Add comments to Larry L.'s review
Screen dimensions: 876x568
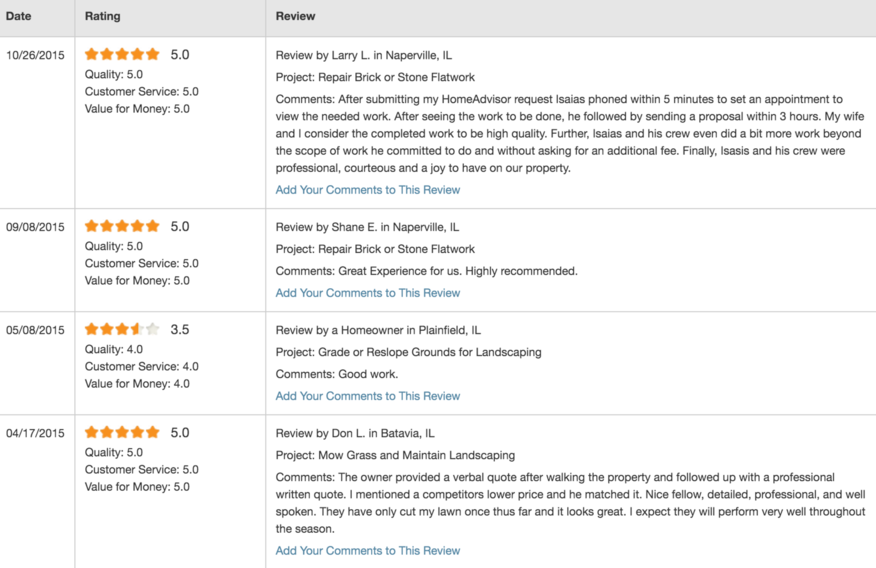(368, 190)
